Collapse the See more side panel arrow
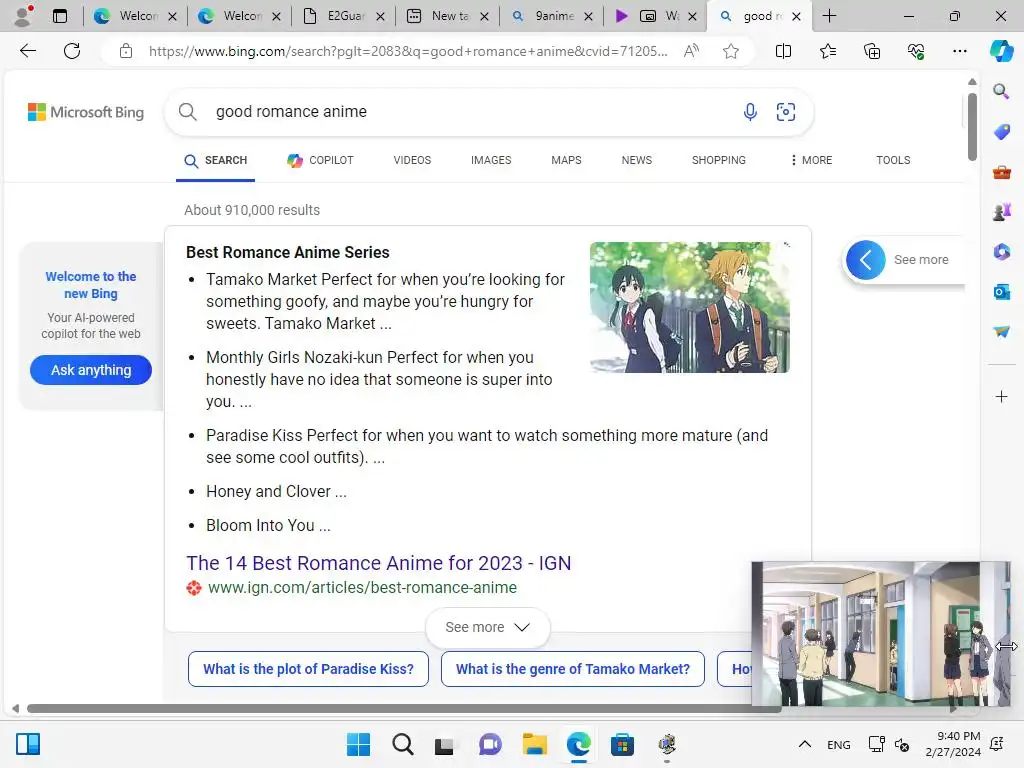 [x=865, y=260]
